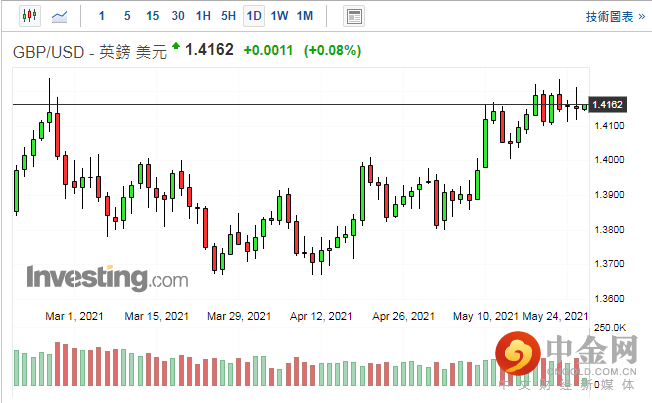Click the 1.4100 price axis label
The image size is (652, 403).
(x=610, y=126)
